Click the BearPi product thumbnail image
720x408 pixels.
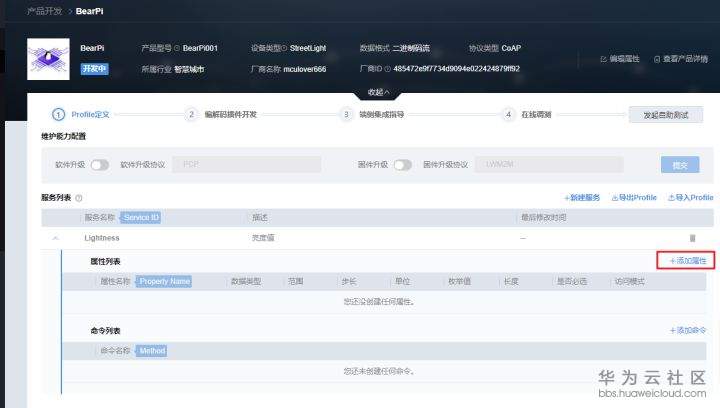pyautogui.click(x=48, y=59)
